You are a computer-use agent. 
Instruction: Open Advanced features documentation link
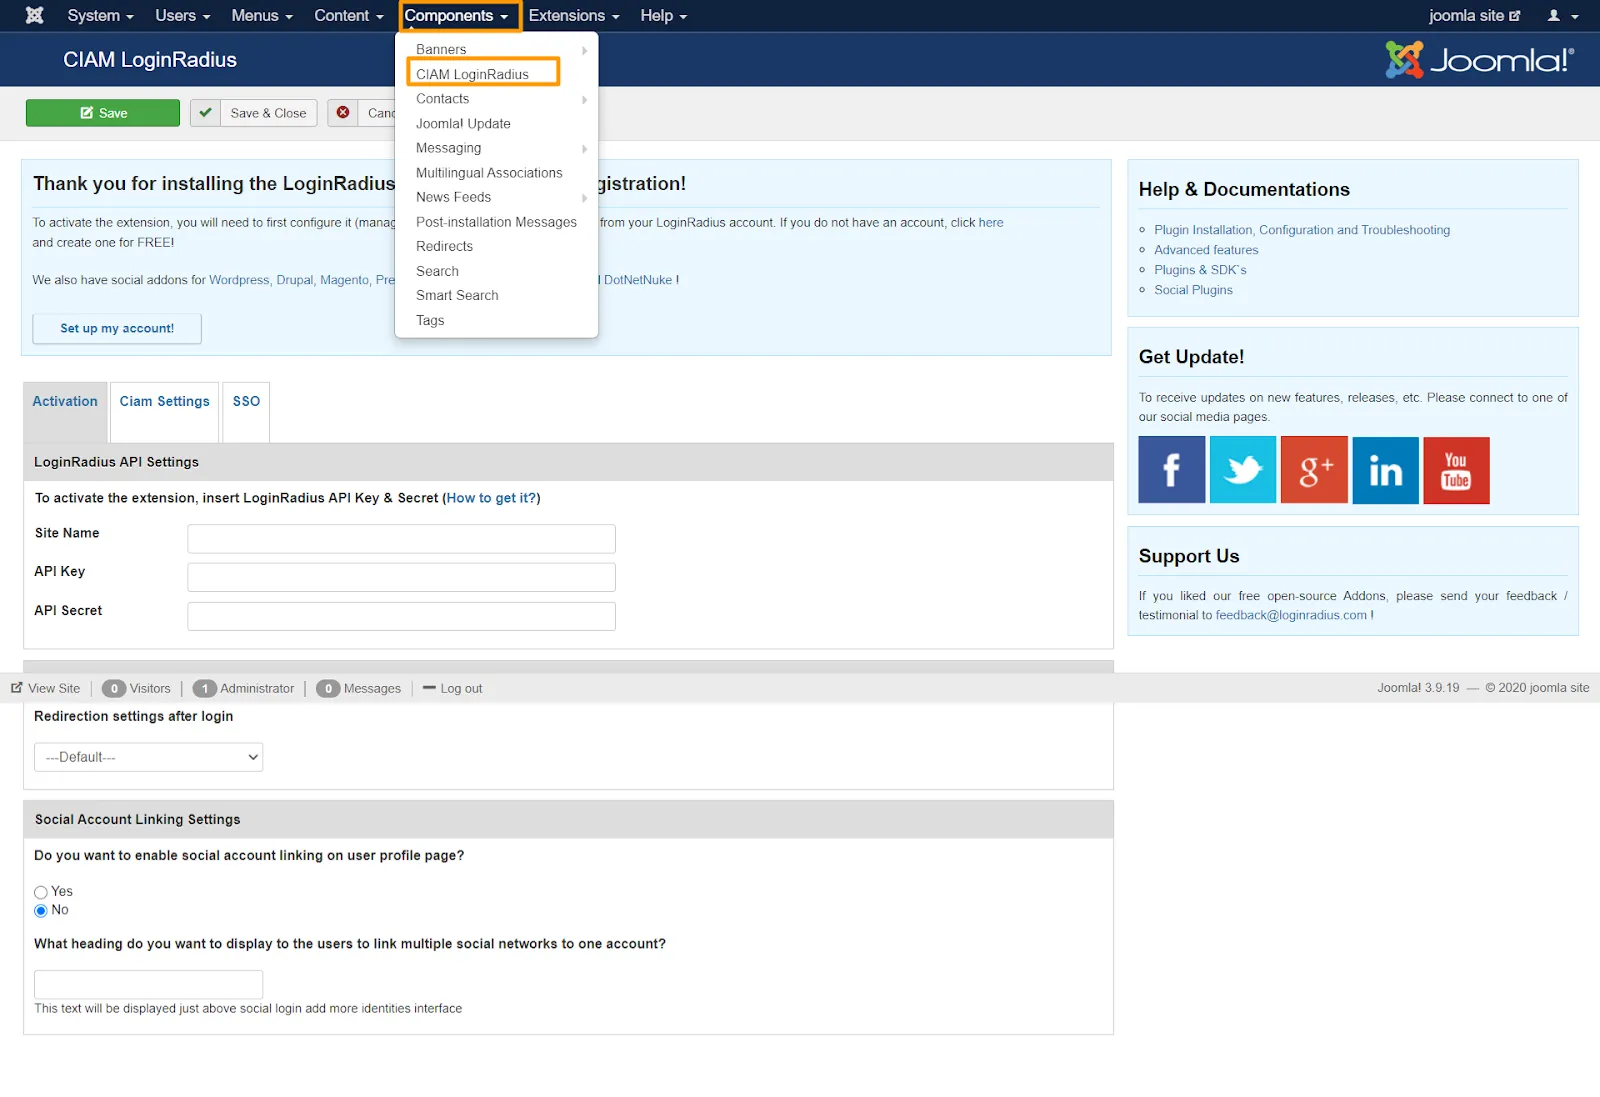pyautogui.click(x=1206, y=250)
